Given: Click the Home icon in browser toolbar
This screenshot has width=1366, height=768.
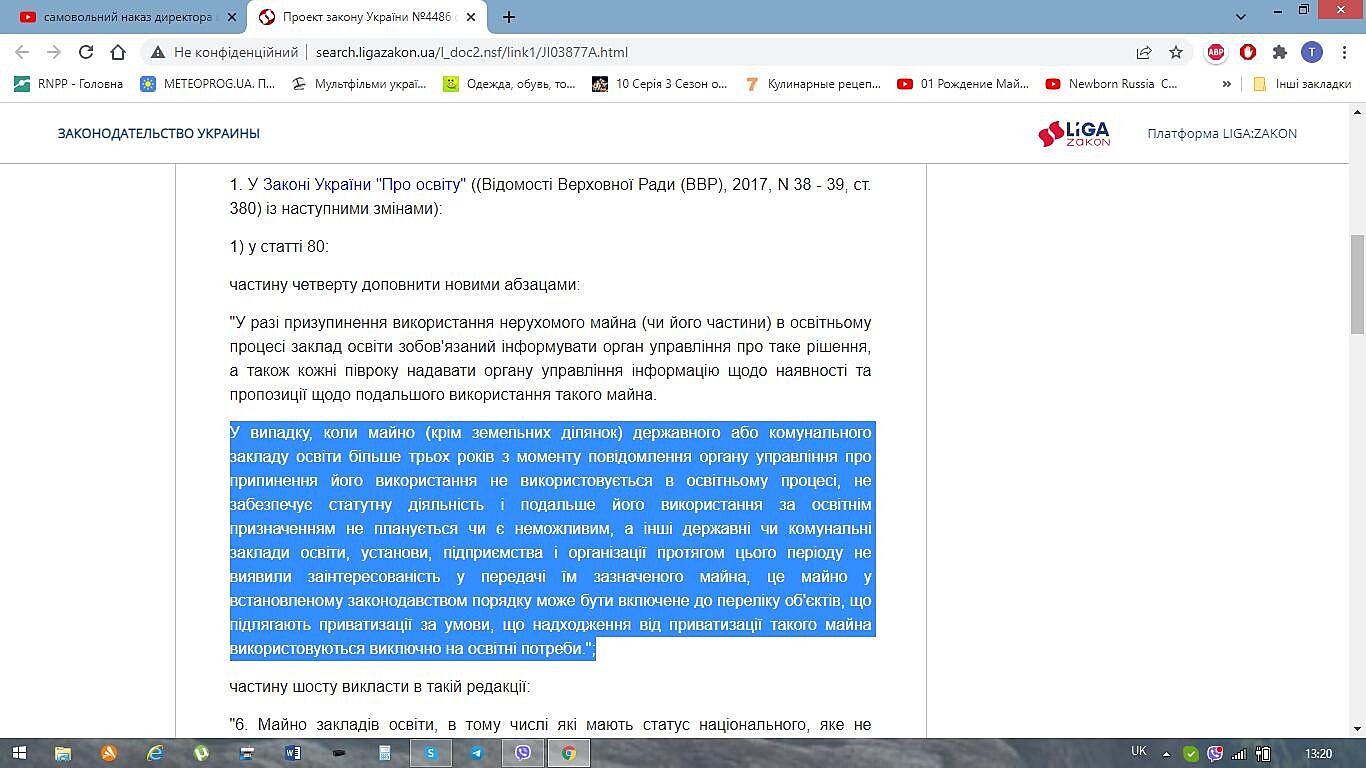Looking at the screenshot, I should pyautogui.click(x=118, y=52).
